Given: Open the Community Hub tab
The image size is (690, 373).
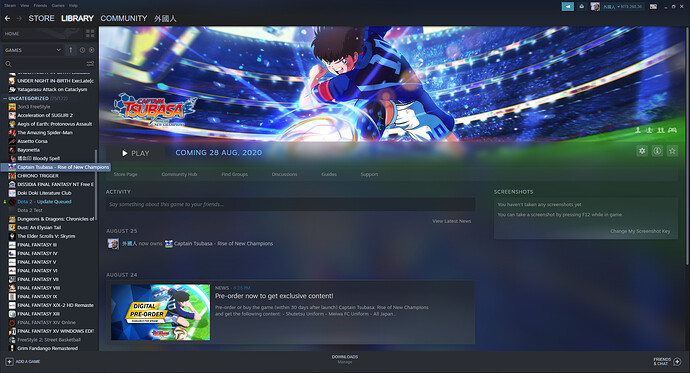Looking at the screenshot, I should point(179,175).
